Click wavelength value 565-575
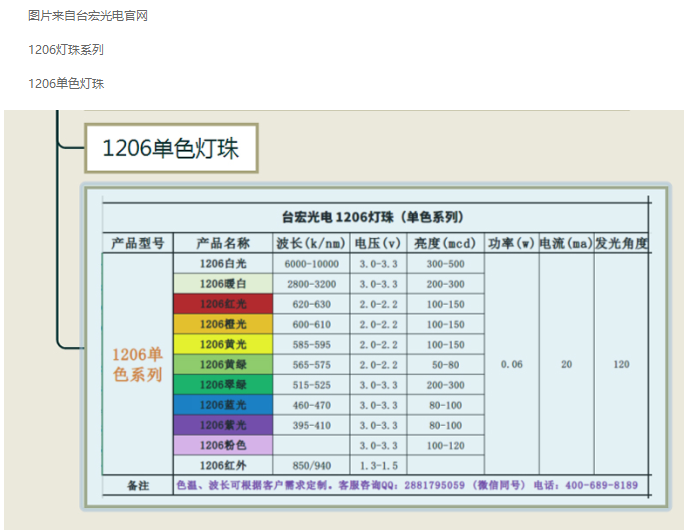The width and height of the screenshot is (689, 530). (312, 365)
